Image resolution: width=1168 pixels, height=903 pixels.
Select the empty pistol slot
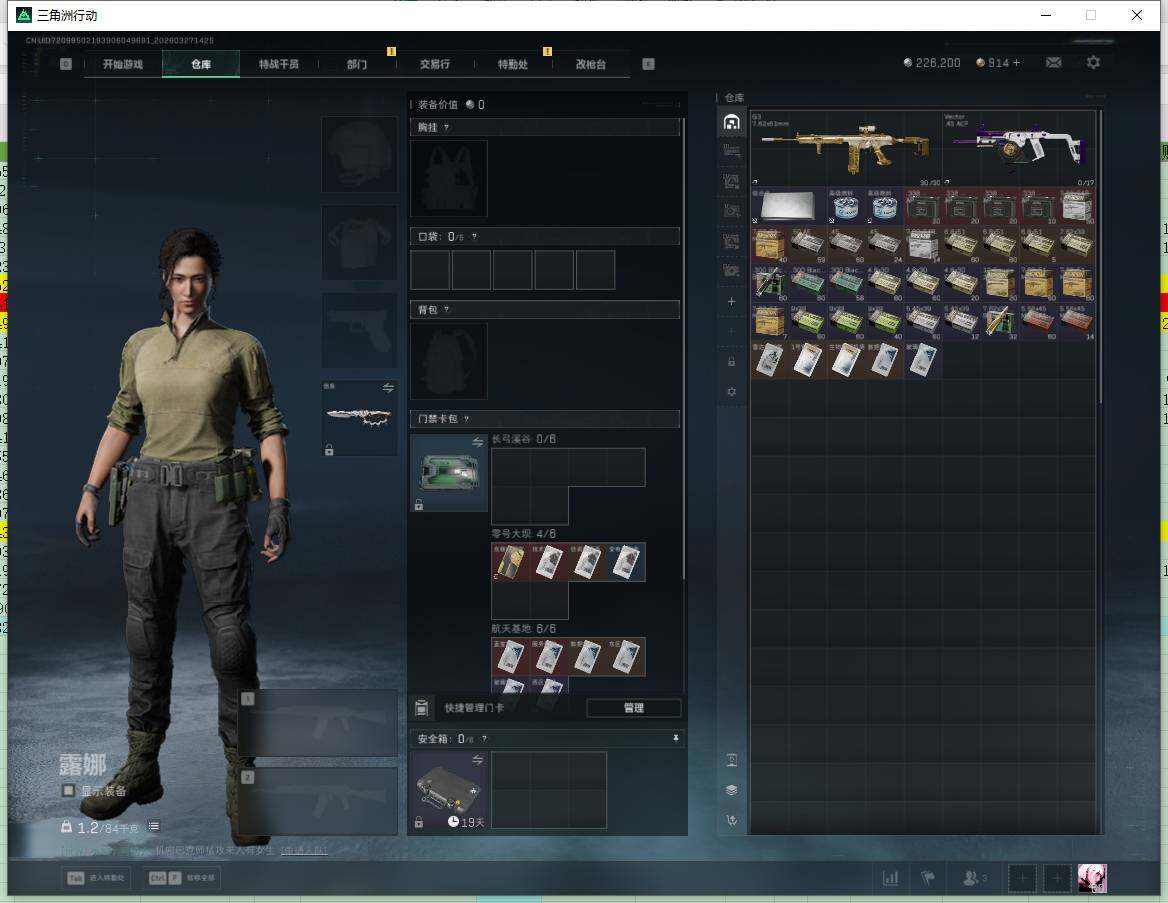[x=358, y=330]
